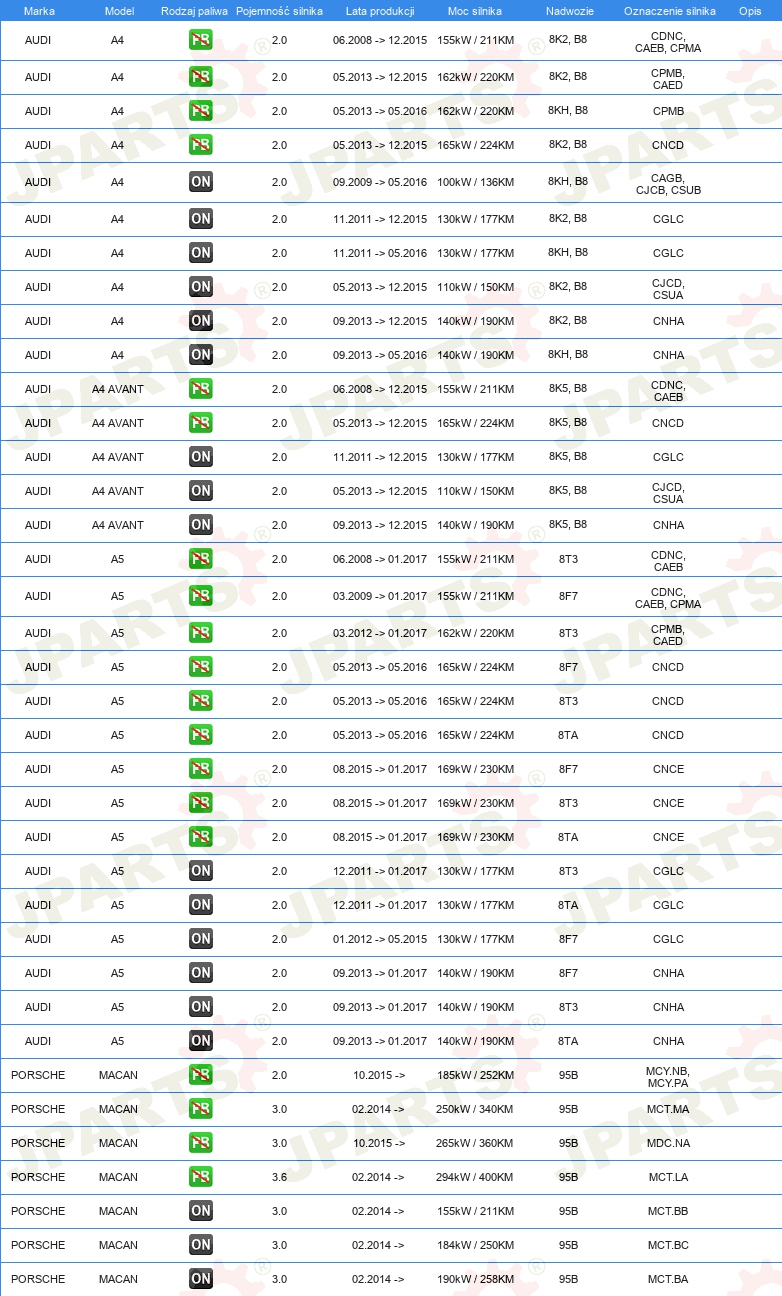Click the Nadwozie column header
This screenshot has width=782, height=1296.
[568, 10]
